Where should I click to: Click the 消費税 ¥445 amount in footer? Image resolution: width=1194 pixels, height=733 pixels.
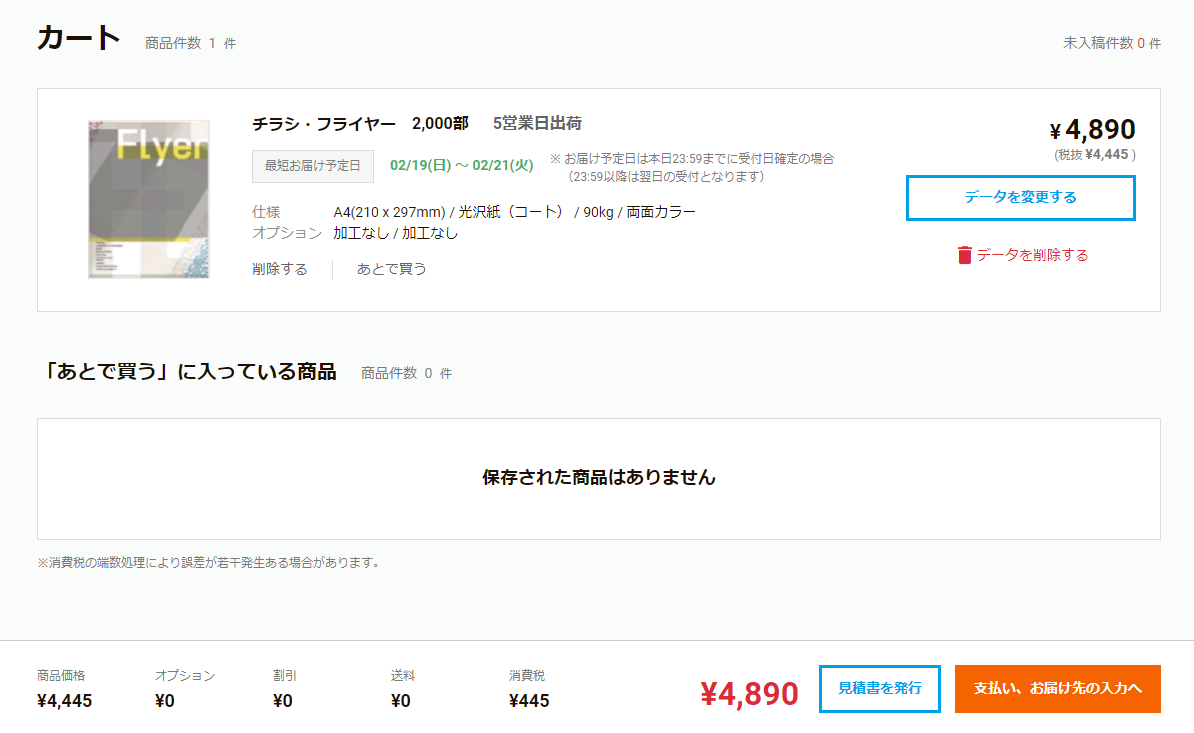pos(529,701)
